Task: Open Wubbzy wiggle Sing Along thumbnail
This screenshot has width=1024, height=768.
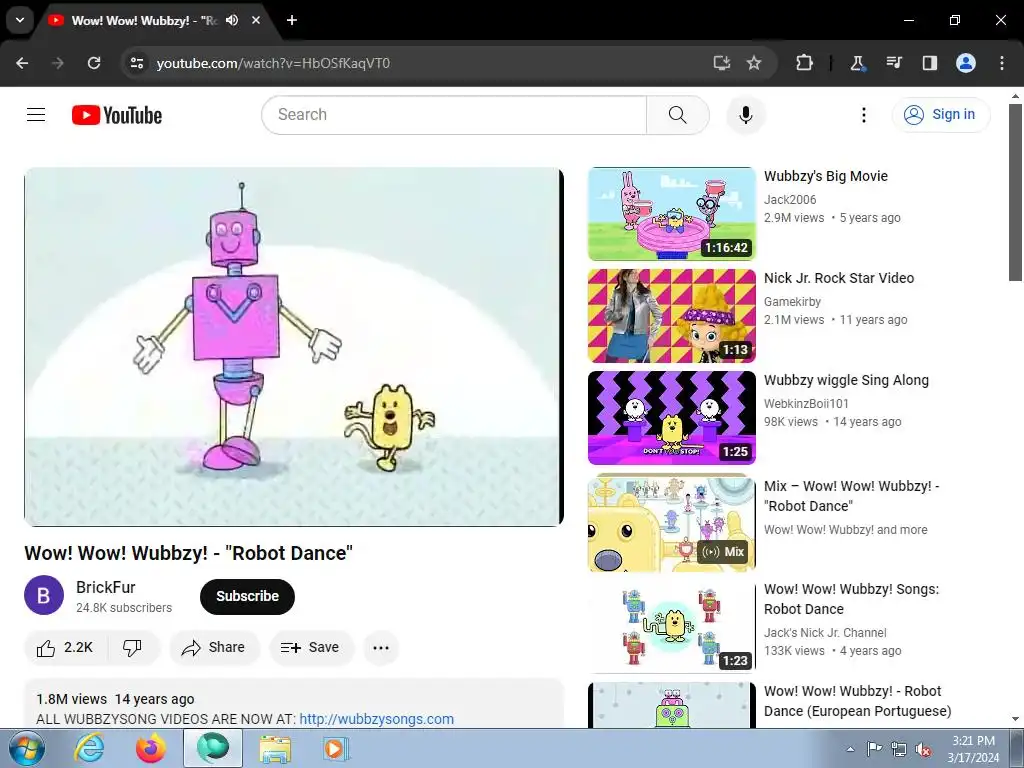Action: (x=672, y=418)
